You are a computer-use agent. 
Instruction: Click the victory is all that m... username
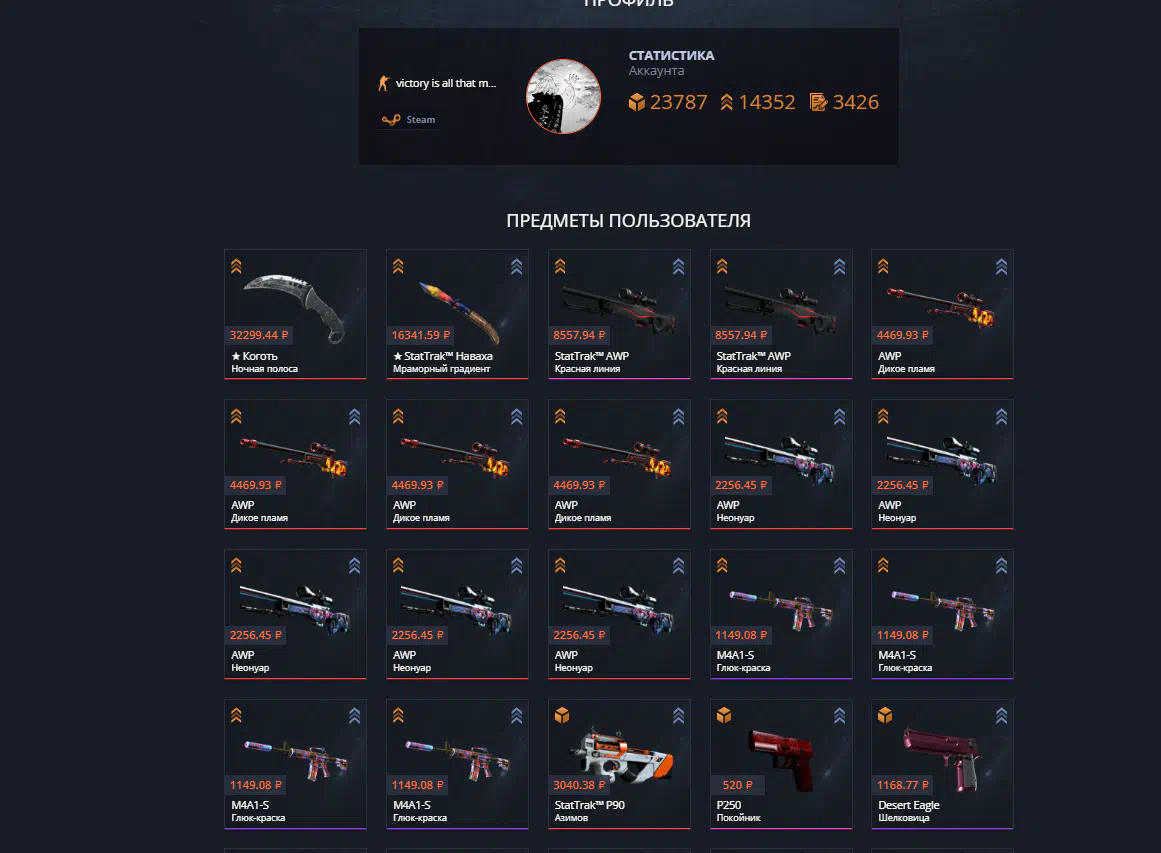click(446, 83)
